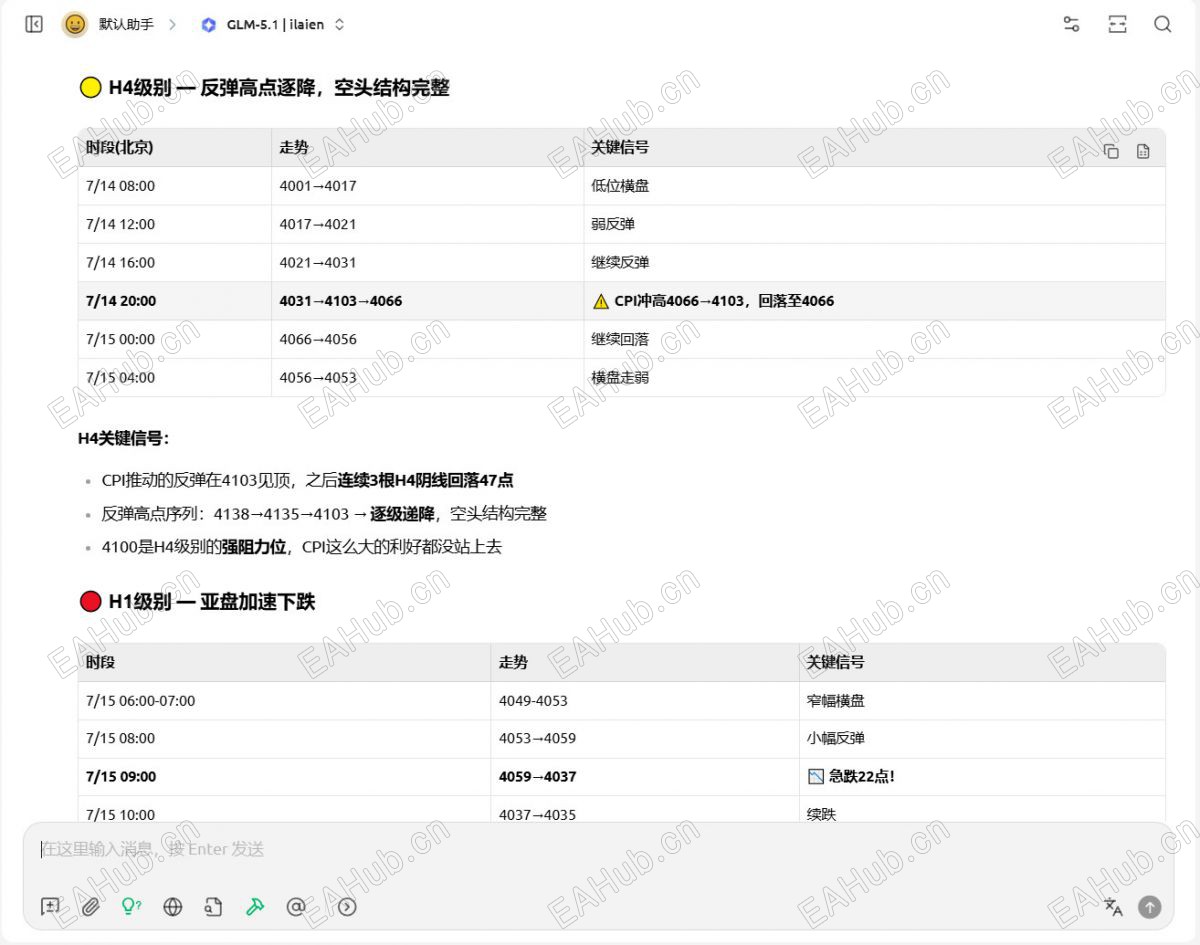This screenshot has width=1200, height=945.
Task: Open the GLM-5.1 model selector
Action: coord(273,24)
